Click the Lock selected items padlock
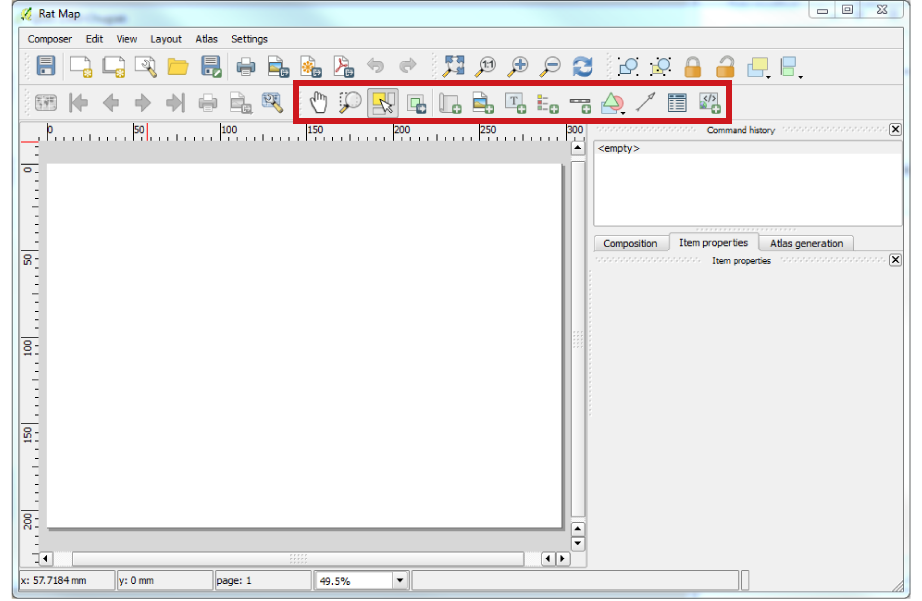The image size is (922, 601). [x=692, y=67]
